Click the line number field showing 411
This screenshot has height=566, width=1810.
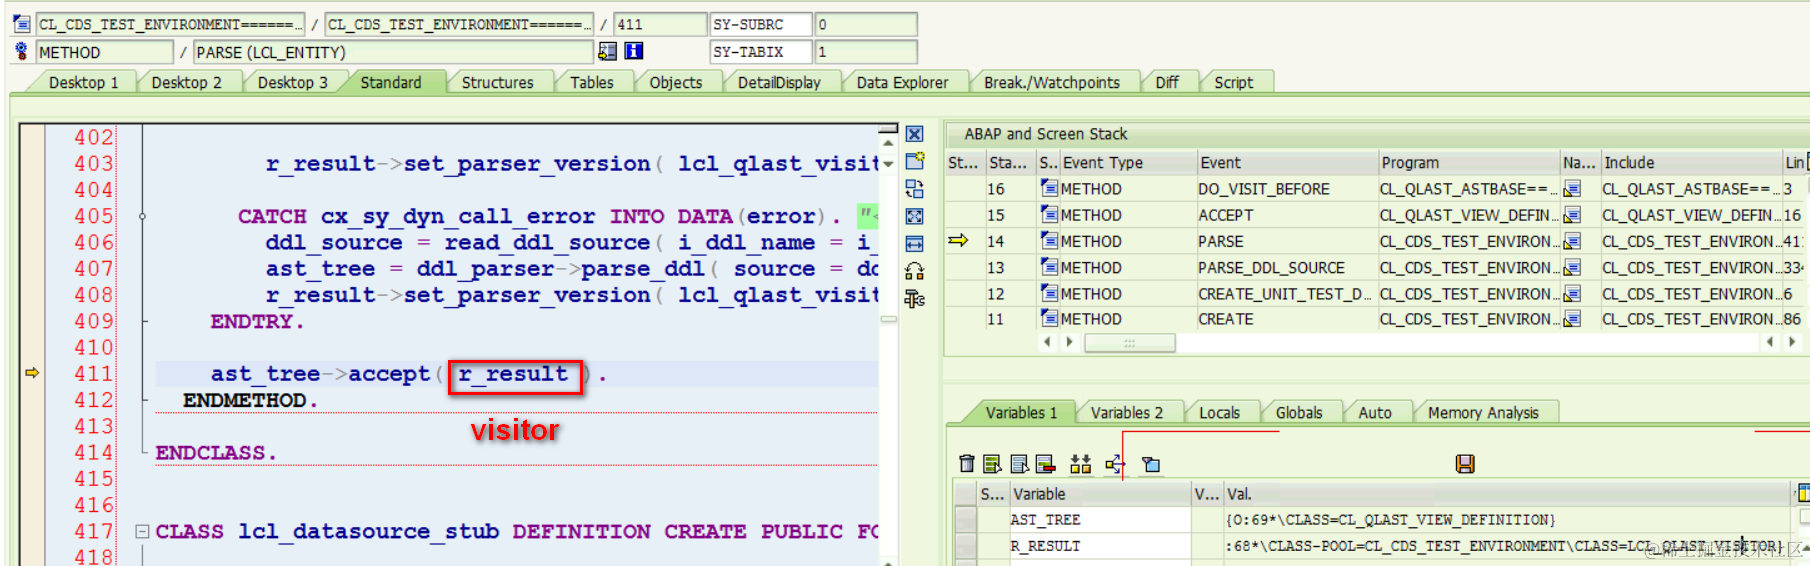point(660,24)
